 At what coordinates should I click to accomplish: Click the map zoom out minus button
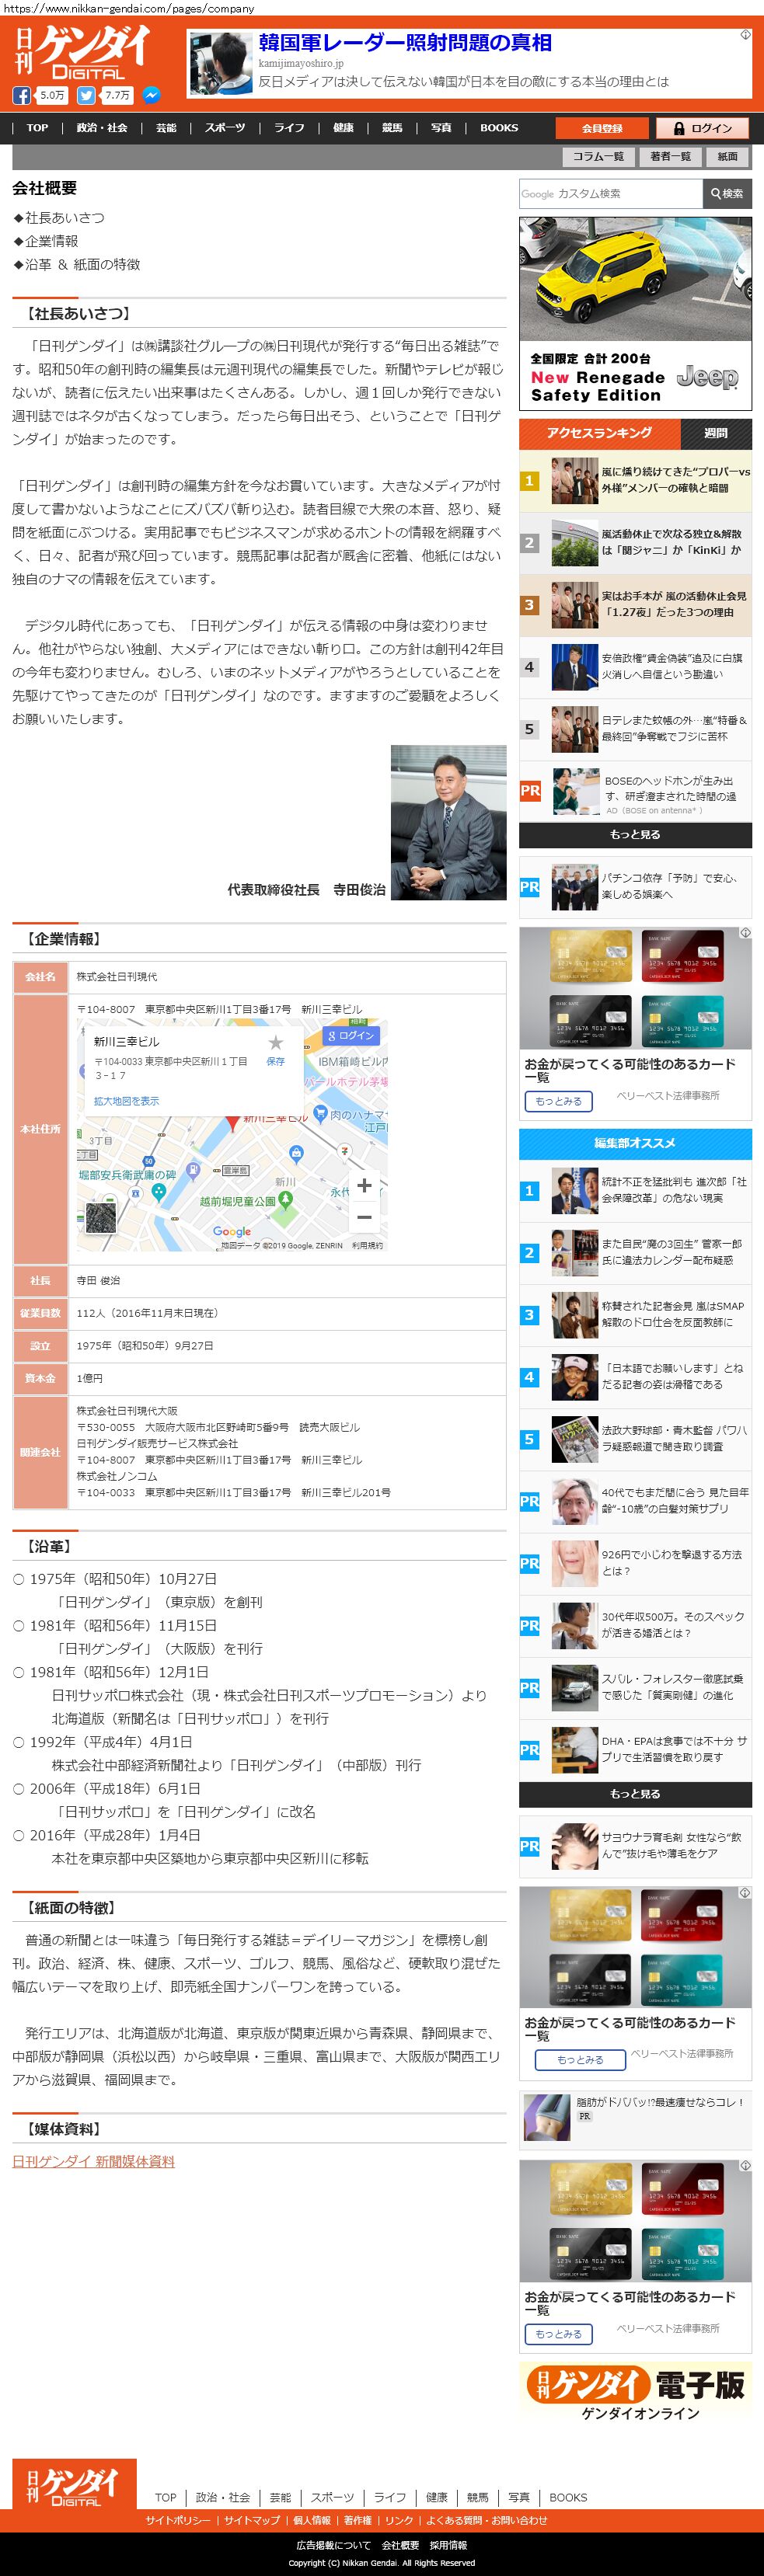pyautogui.click(x=364, y=1217)
